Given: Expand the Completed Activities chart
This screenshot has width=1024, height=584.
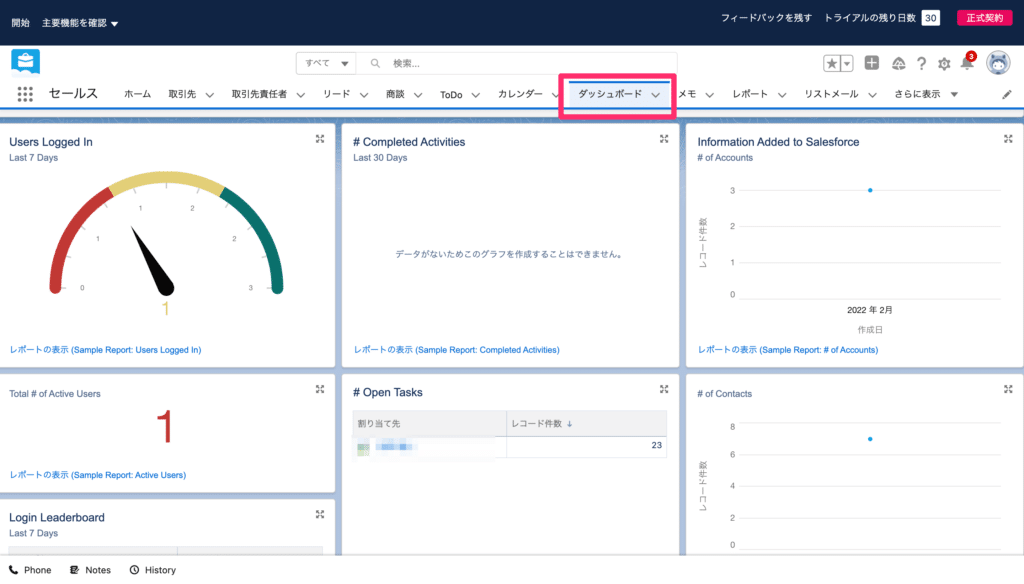Looking at the screenshot, I should click(664, 139).
